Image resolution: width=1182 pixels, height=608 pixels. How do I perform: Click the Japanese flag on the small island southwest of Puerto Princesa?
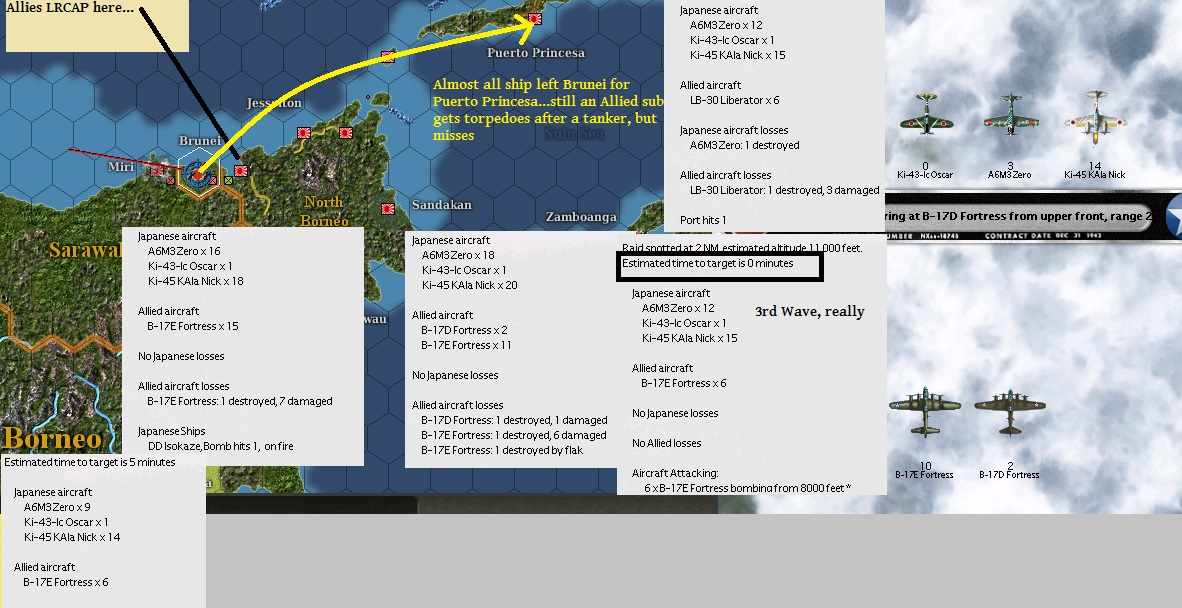(x=388, y=57)
